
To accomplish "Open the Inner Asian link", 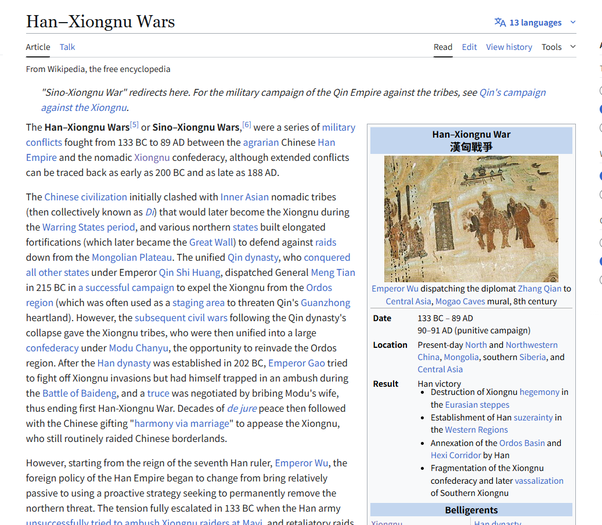I will coord(244,197).
